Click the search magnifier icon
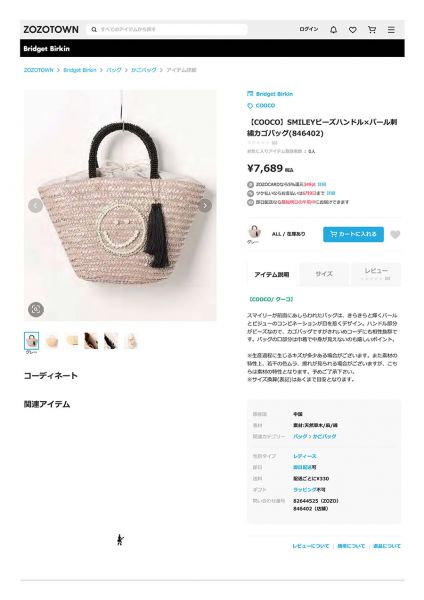 (94, 29)
